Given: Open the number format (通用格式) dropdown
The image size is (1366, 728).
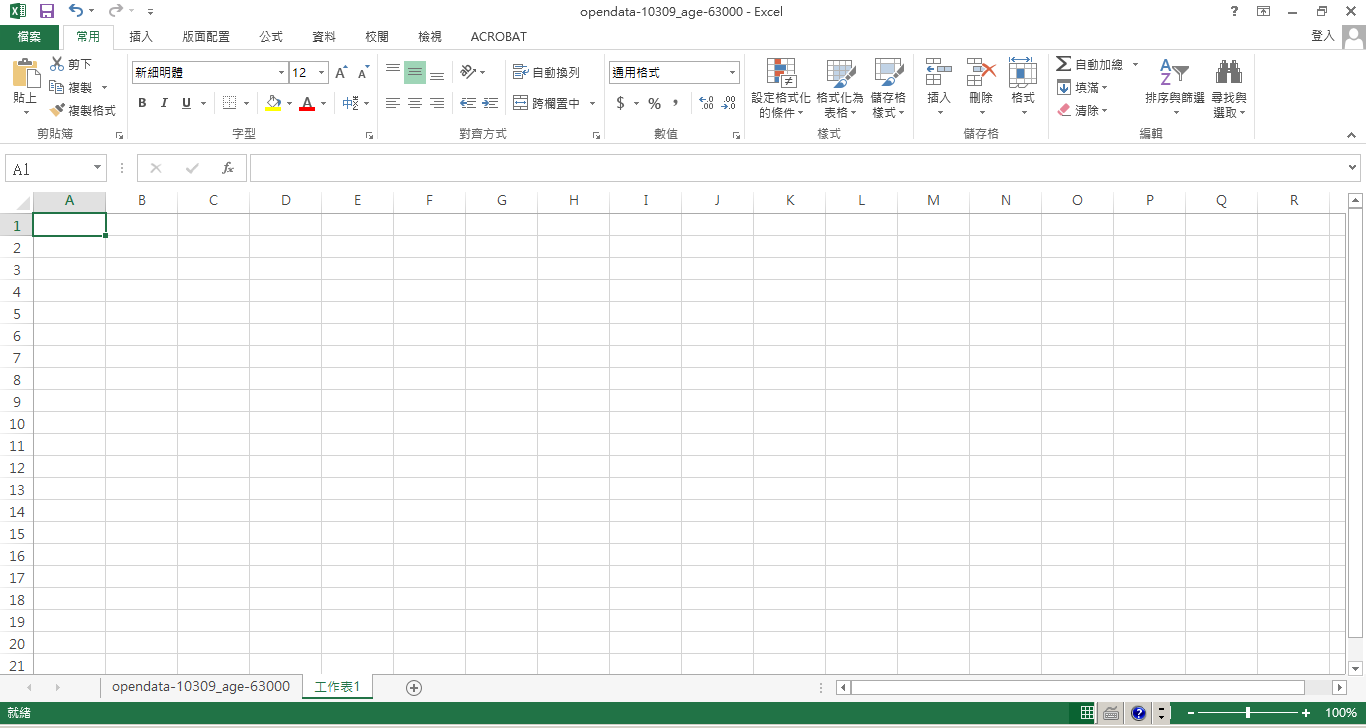Looking at the screenshot, I should coord(732,73).
